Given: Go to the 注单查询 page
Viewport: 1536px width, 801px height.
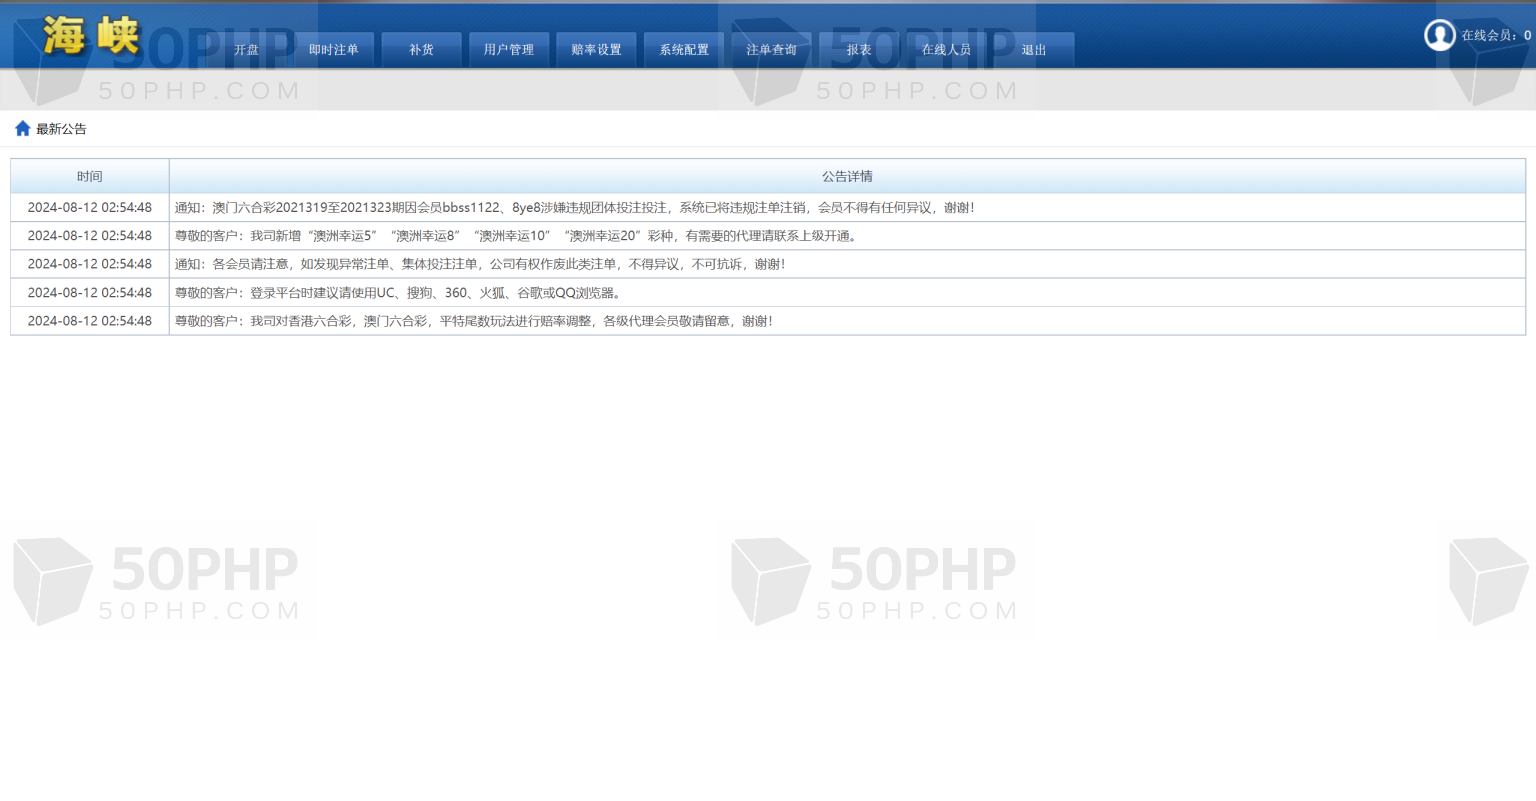Looking at the screenshot, I should (771, 50).
